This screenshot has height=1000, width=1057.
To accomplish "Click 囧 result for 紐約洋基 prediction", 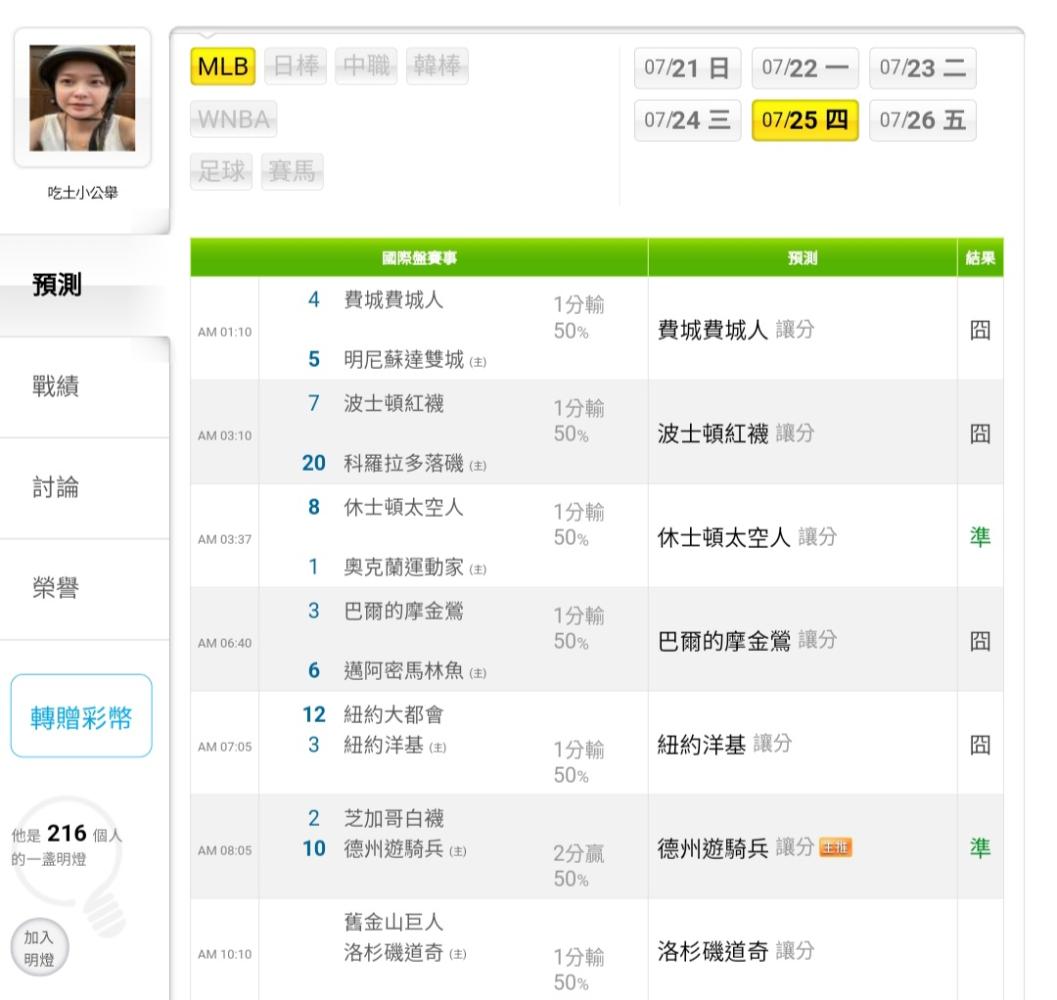I will tap(980, 744).
